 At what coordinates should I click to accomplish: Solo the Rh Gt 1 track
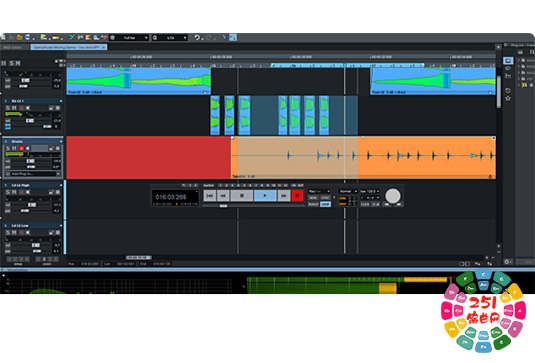pyautogui.click(x=8, y=108)
